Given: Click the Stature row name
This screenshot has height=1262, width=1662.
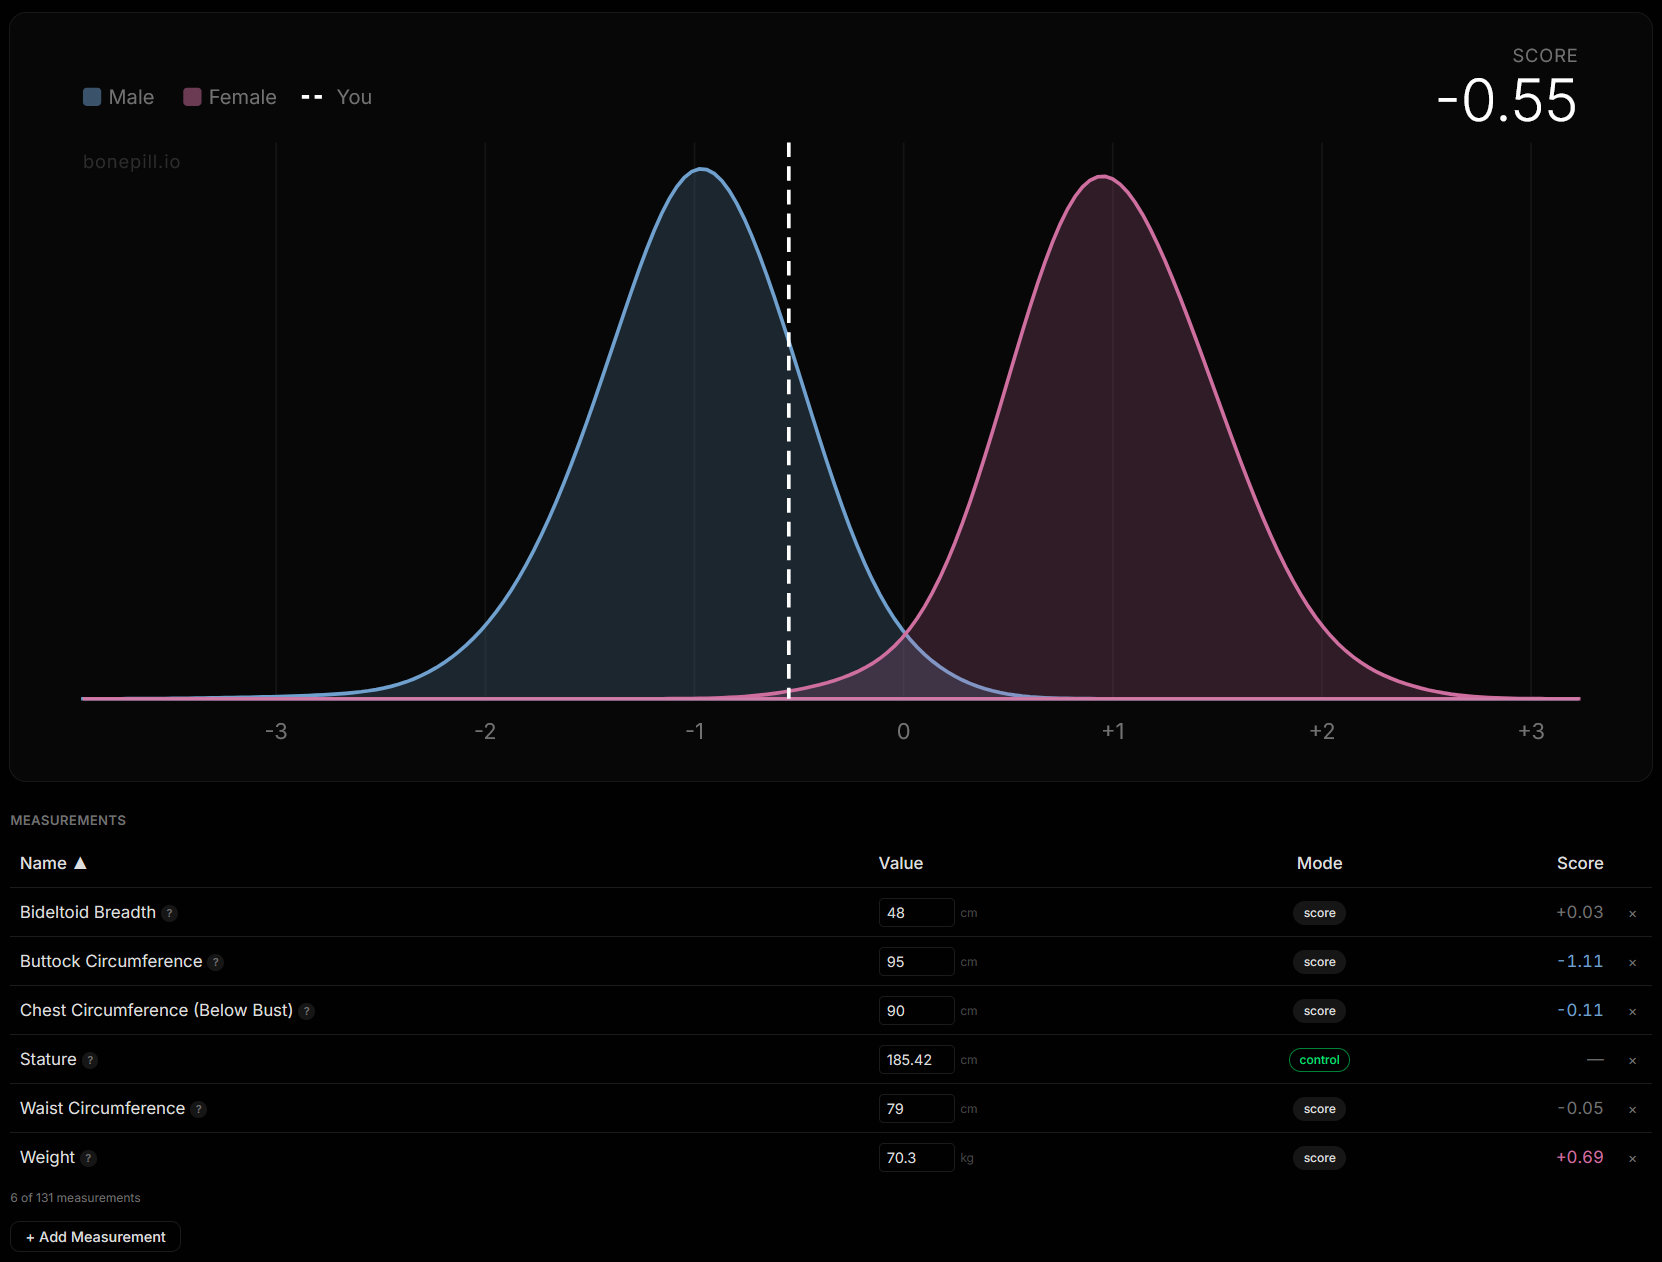Looking at the screenshot, I should (48, 1060).
